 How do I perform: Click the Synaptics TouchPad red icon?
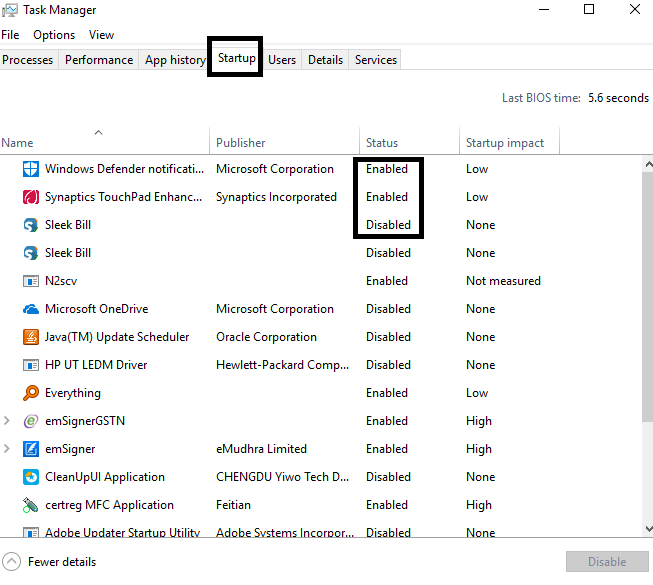click(x=30, y=197)
